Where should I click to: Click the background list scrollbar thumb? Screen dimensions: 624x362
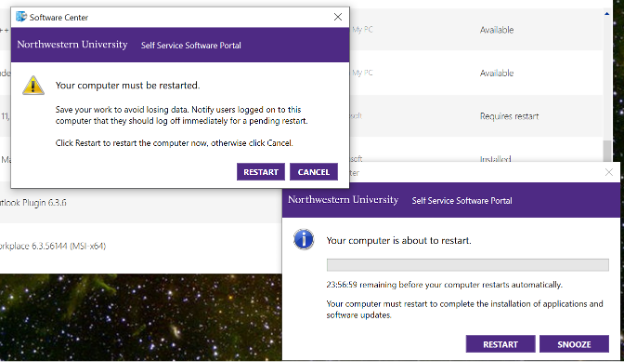tap(607, 151)
